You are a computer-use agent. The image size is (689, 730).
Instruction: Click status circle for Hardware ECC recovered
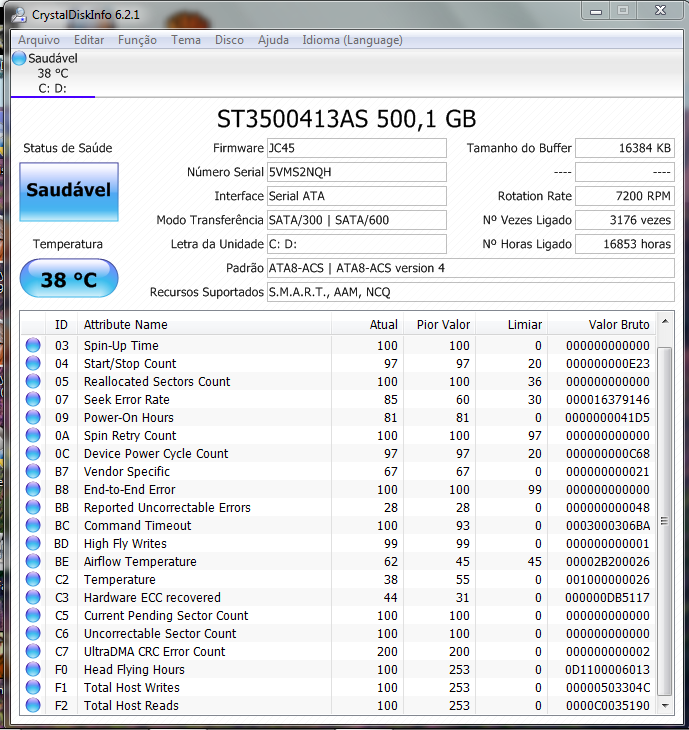[x=33, y=597]
